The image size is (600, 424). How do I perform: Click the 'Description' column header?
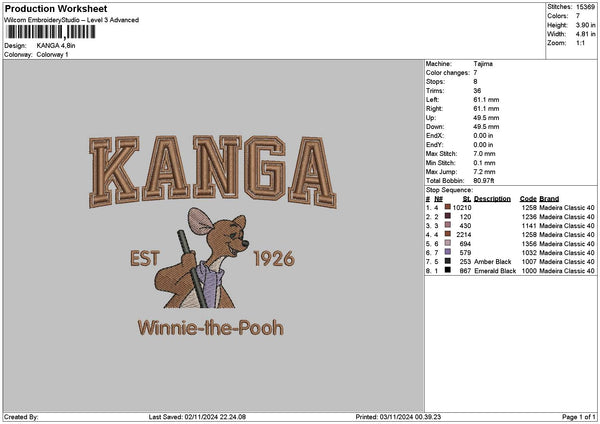(492, 199)
